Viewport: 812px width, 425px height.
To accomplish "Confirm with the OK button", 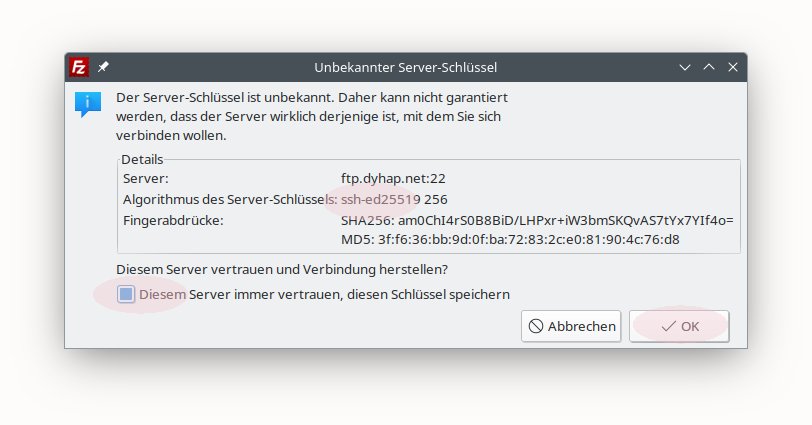I will pos(679,326).
